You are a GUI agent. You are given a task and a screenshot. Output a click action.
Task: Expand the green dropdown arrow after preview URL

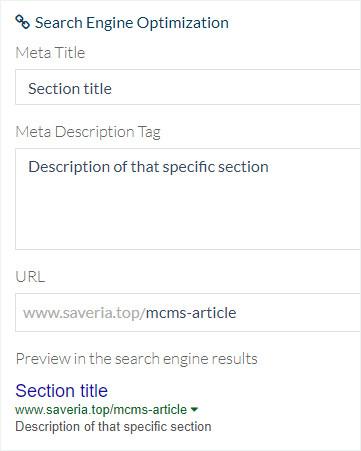coord(194,410)
